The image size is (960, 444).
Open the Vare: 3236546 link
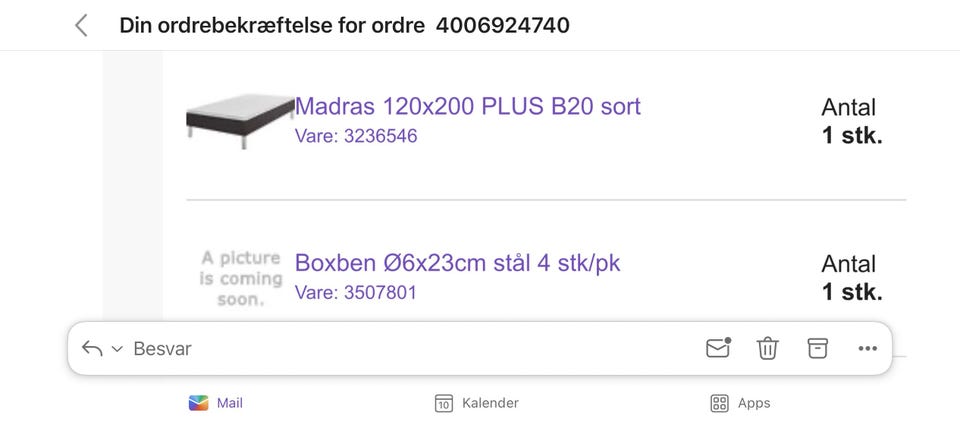point(356,136)
